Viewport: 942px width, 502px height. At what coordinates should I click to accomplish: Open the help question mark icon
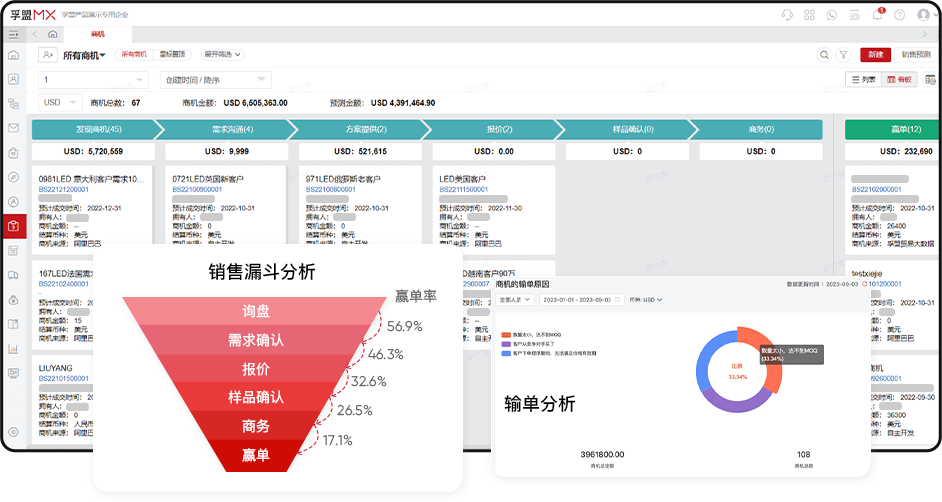point(898,15)
